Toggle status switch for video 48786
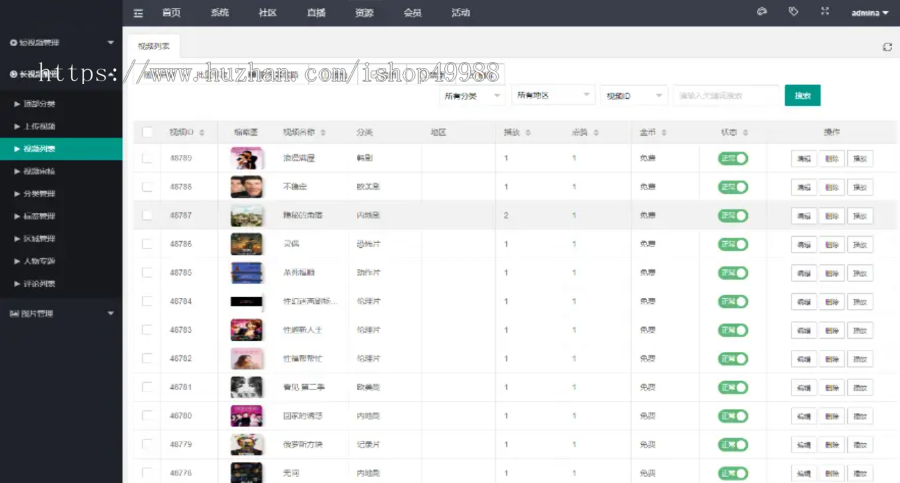 click(733, 244)
